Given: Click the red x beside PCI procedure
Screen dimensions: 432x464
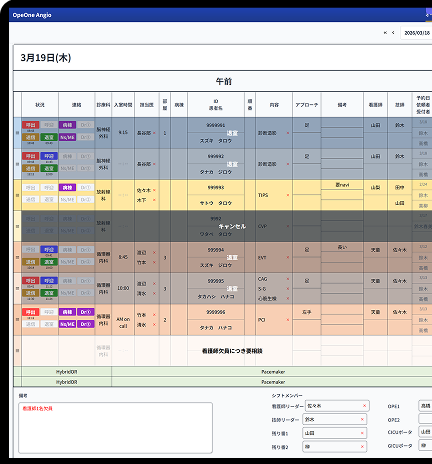Looking at the screenshot, I should [x=288, y=320].
